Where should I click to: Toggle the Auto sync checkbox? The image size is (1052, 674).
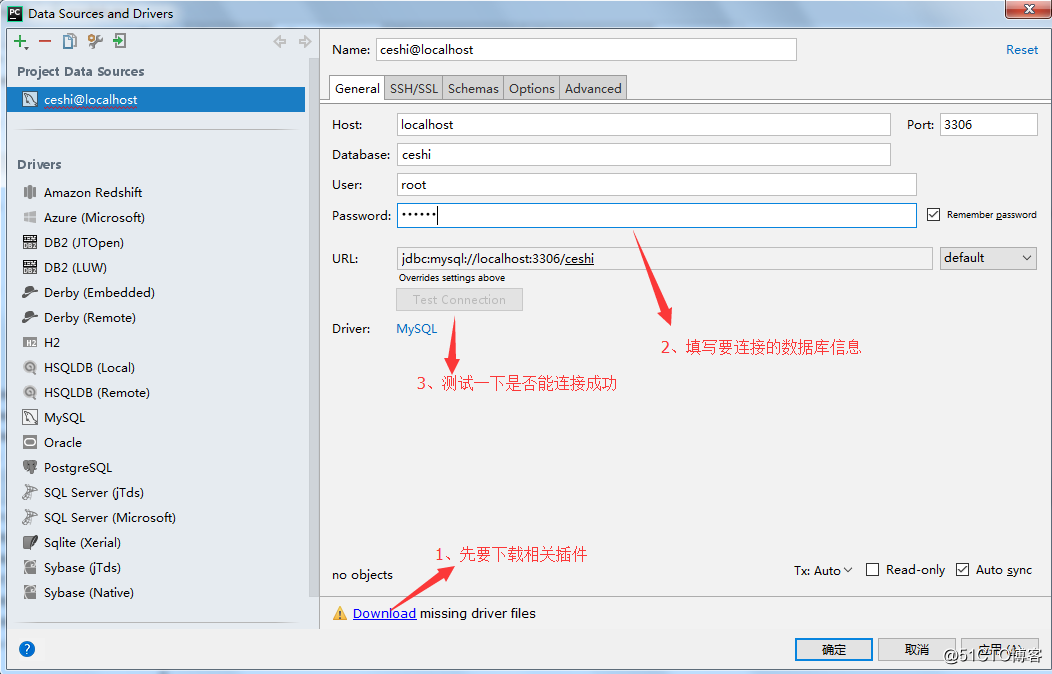coord(962,569)
